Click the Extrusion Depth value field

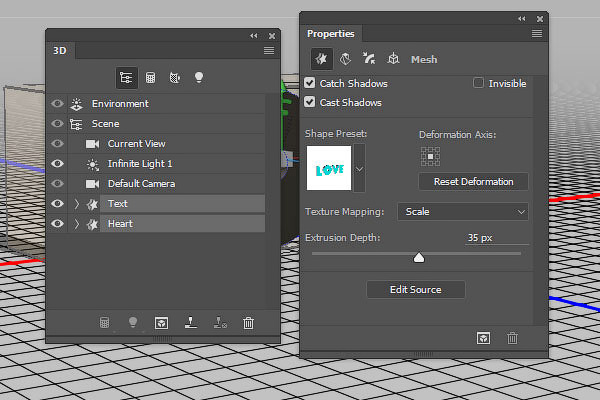click(x=497, y=238)
